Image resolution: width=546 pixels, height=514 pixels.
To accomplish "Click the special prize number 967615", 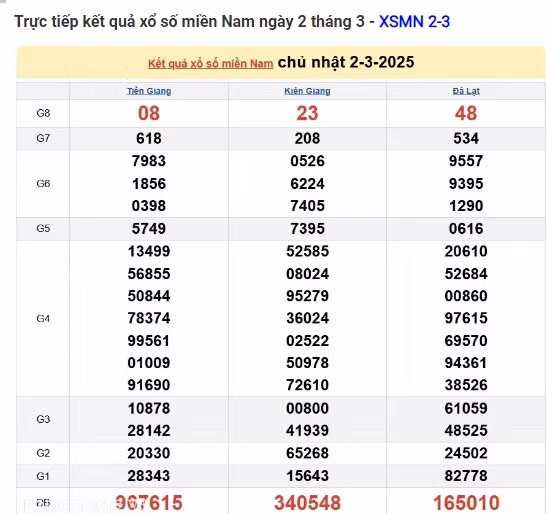I will click(149, 503).
